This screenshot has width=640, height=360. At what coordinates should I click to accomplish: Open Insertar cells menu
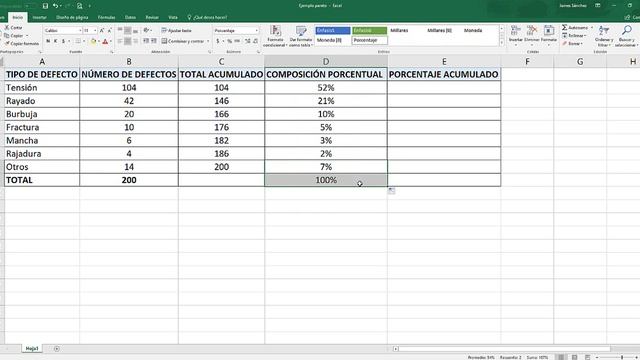pyautogui.click(x=516, y=36)
